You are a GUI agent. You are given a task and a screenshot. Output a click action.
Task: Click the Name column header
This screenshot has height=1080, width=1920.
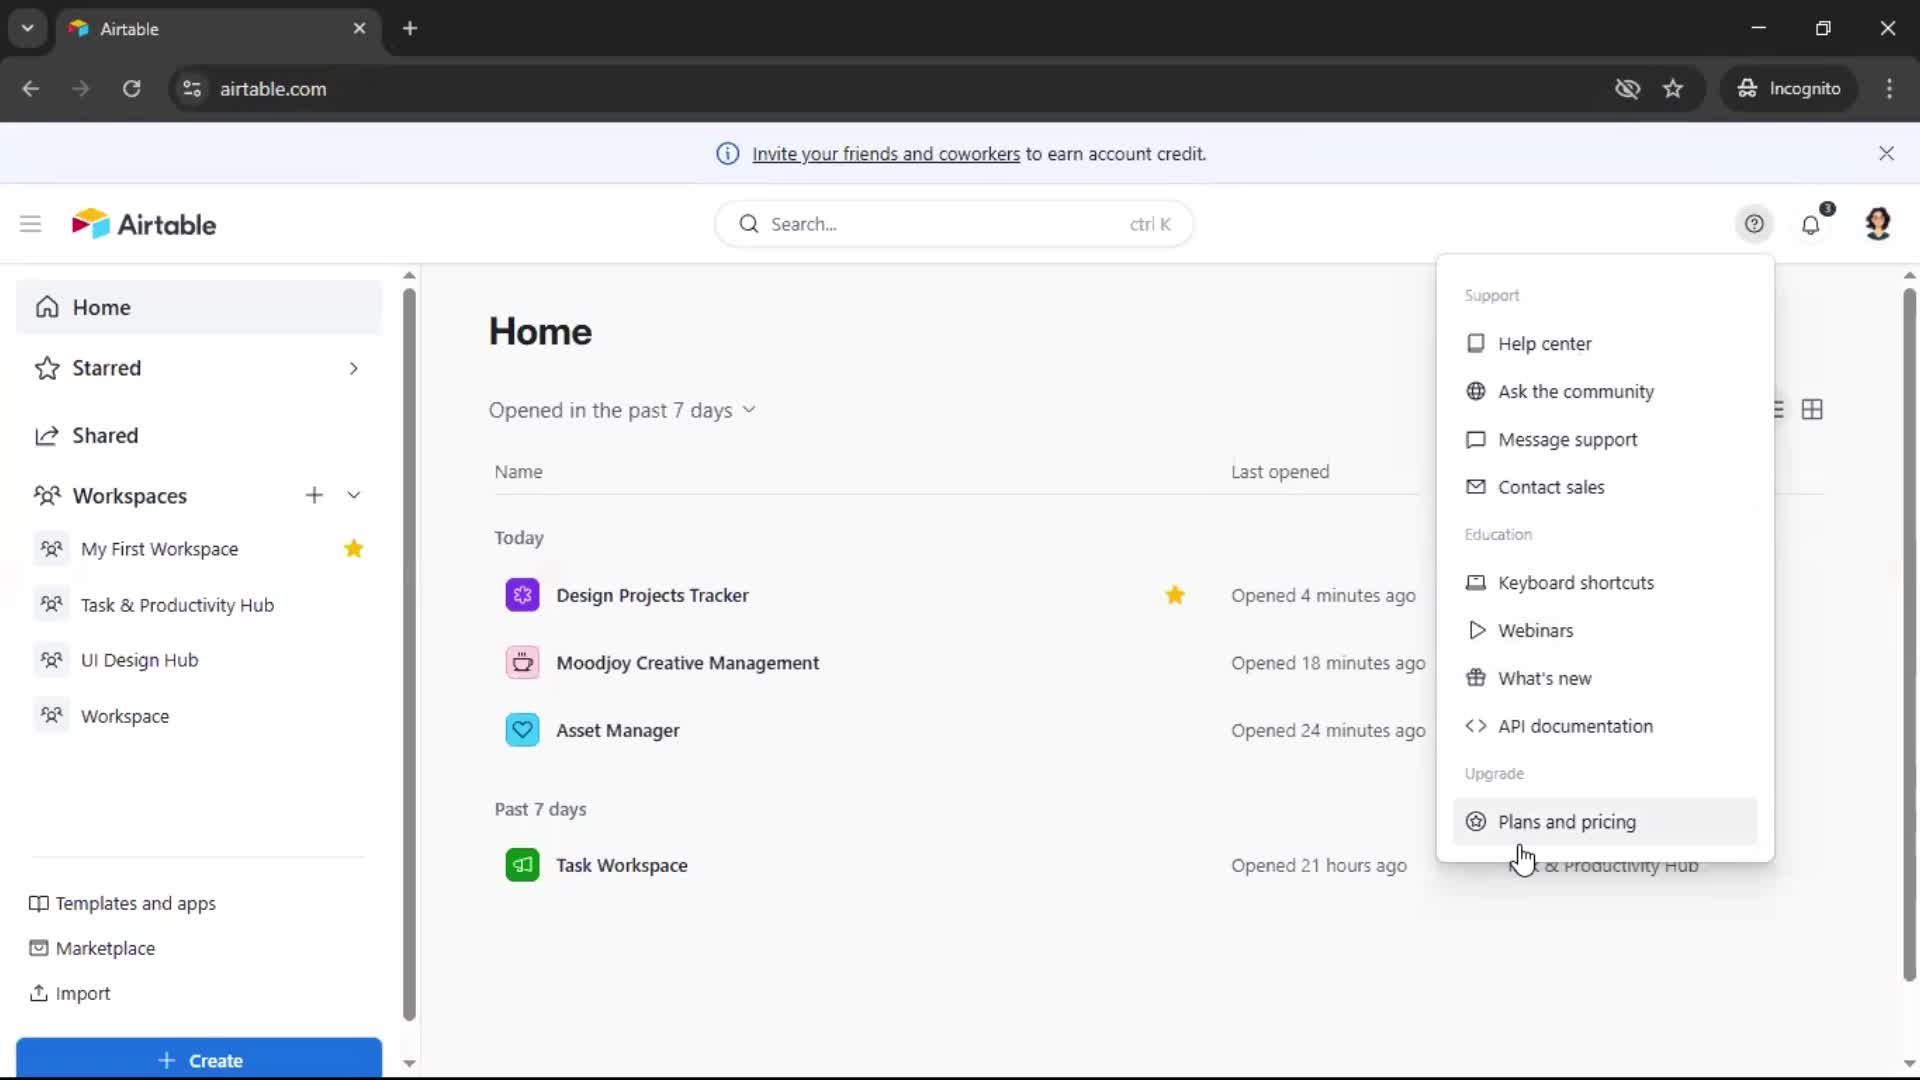518,471
